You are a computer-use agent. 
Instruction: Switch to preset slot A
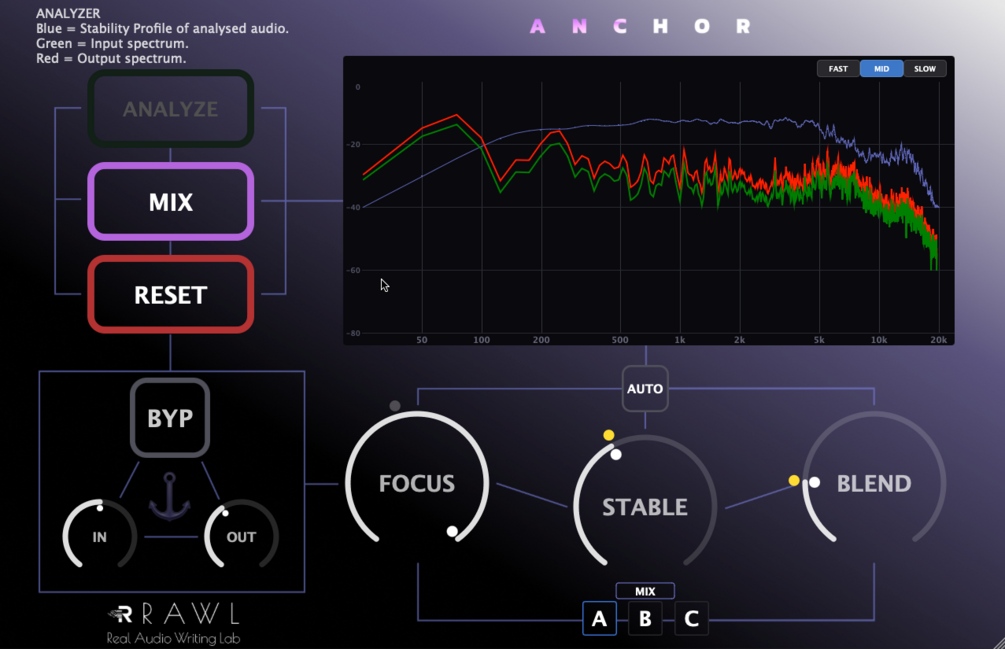click(599, 618)
